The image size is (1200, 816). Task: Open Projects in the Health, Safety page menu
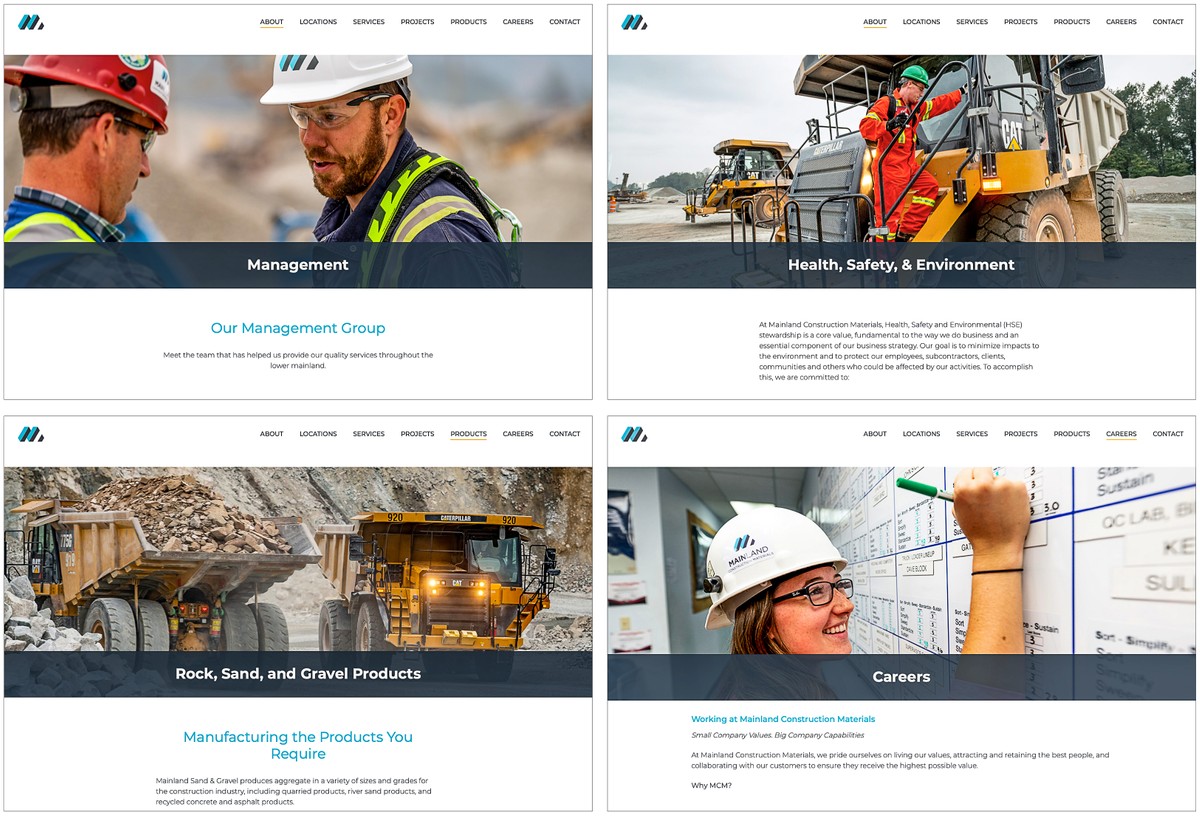click(x=1021, y=22)
